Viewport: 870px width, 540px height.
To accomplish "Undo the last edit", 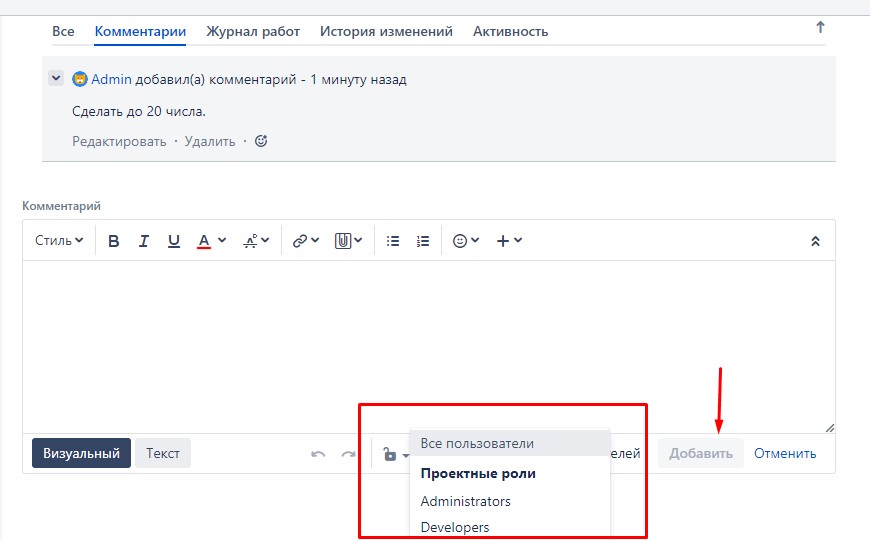I will pos(318,454).
